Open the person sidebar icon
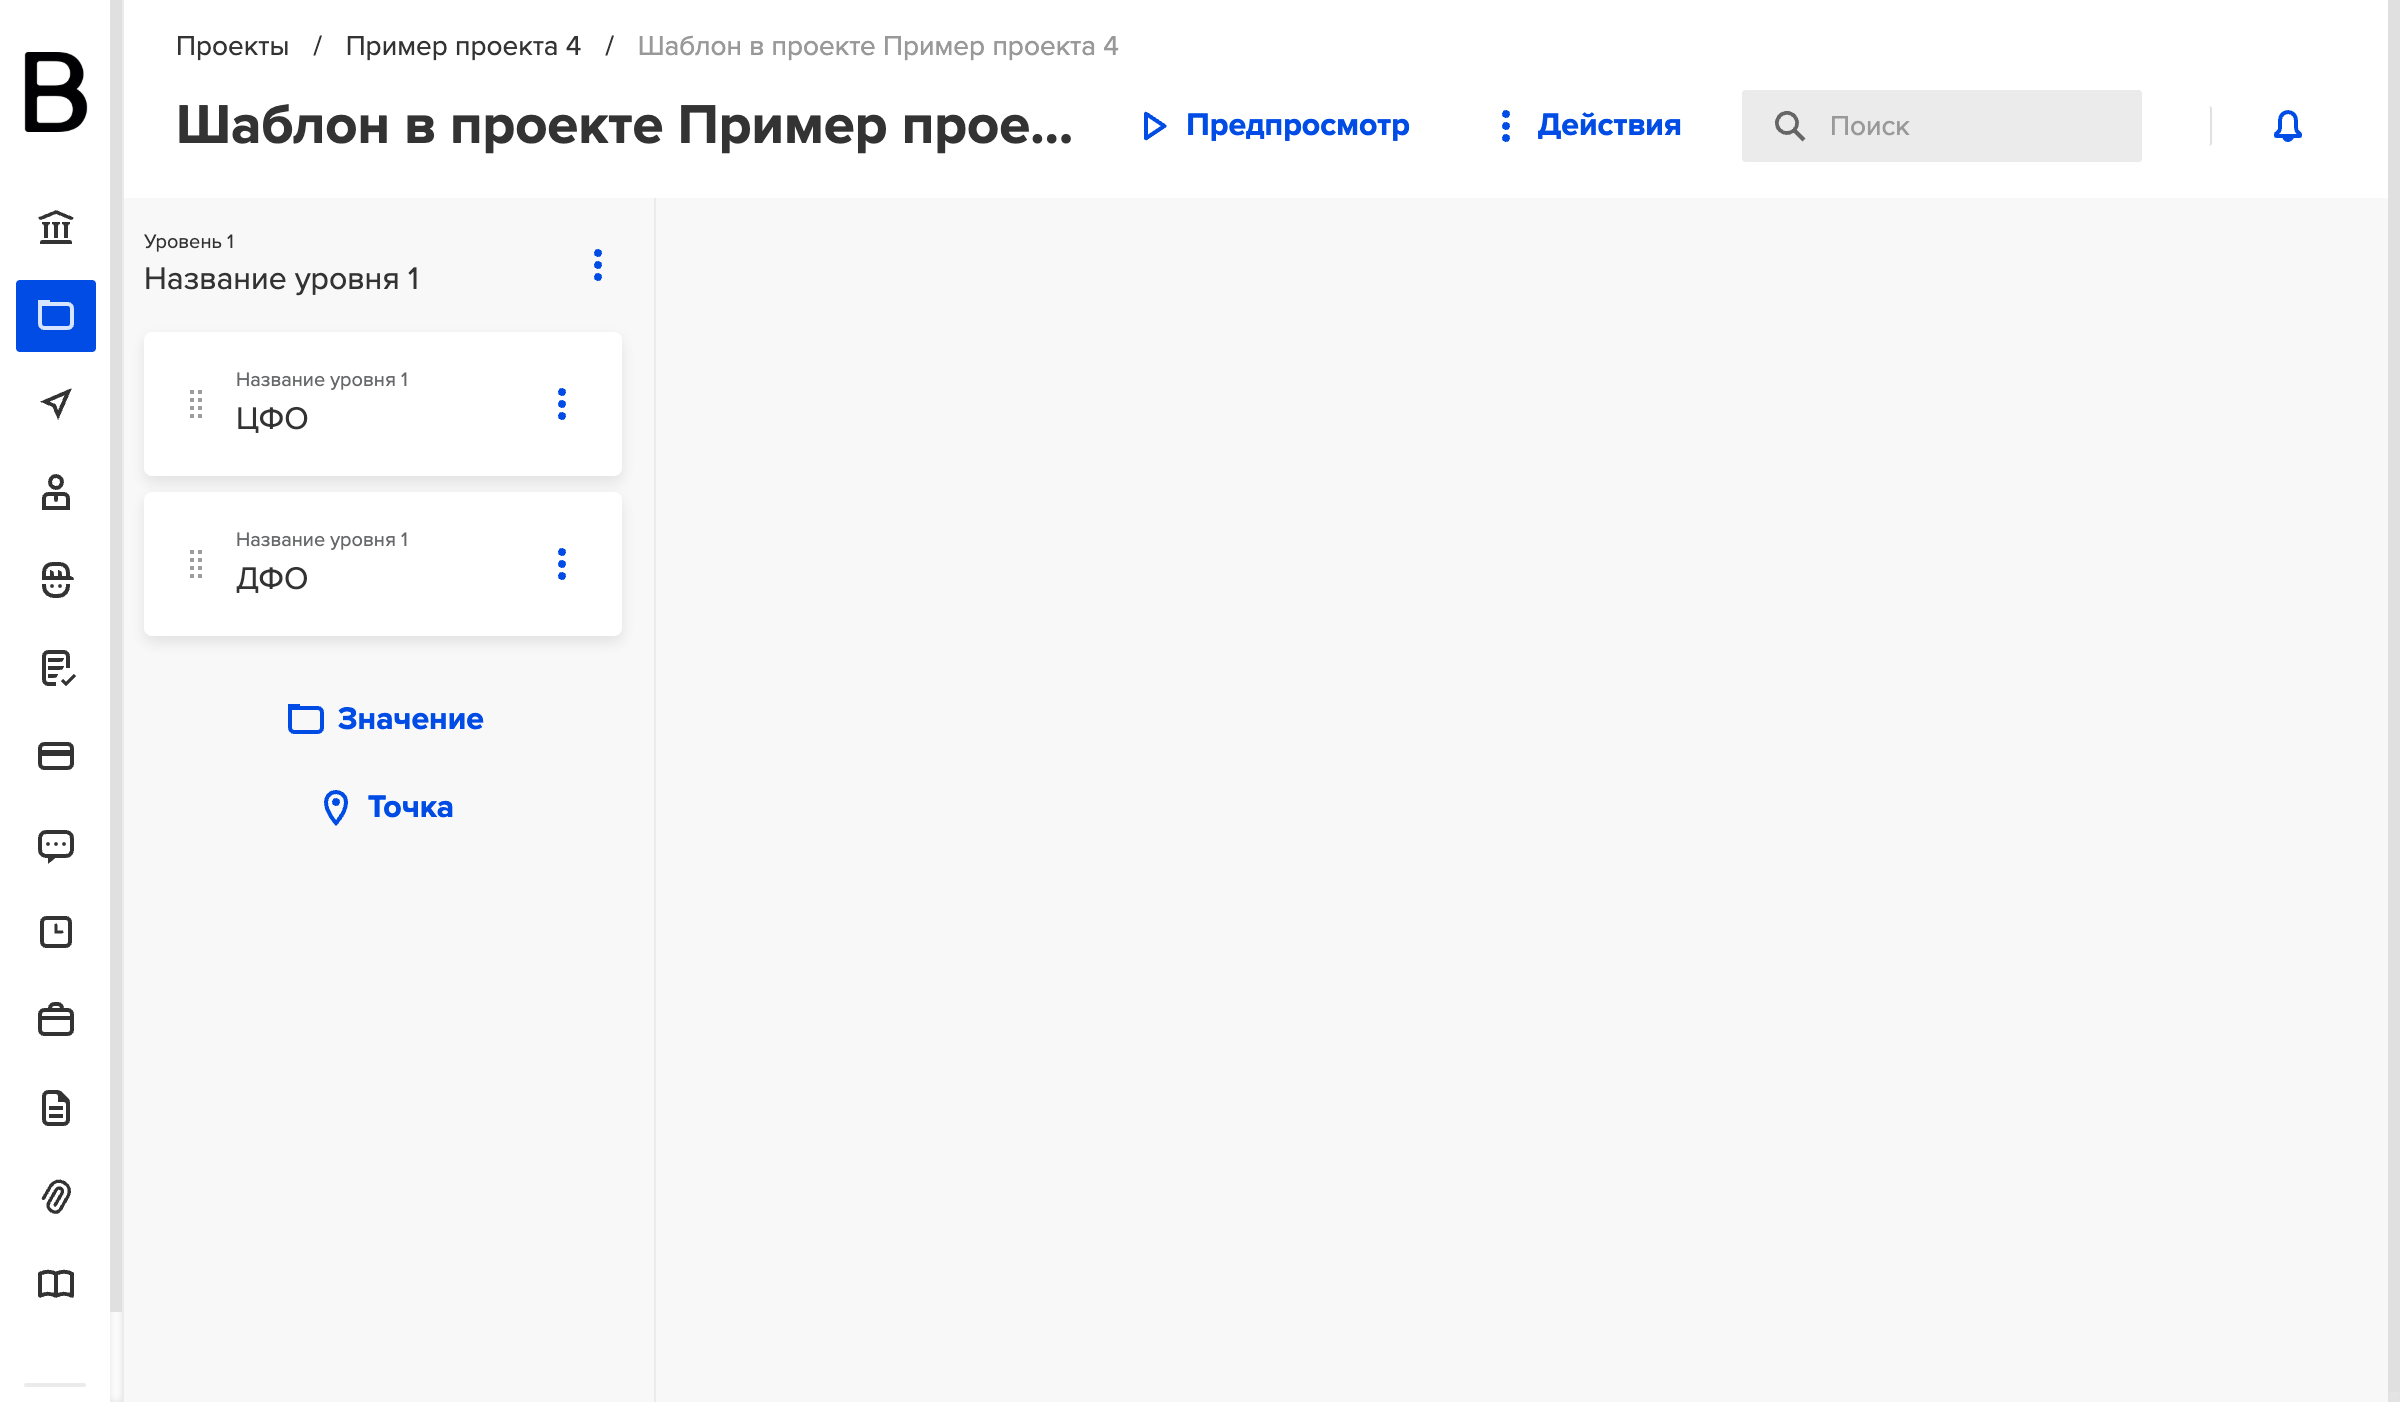 [x=56, y=492]
